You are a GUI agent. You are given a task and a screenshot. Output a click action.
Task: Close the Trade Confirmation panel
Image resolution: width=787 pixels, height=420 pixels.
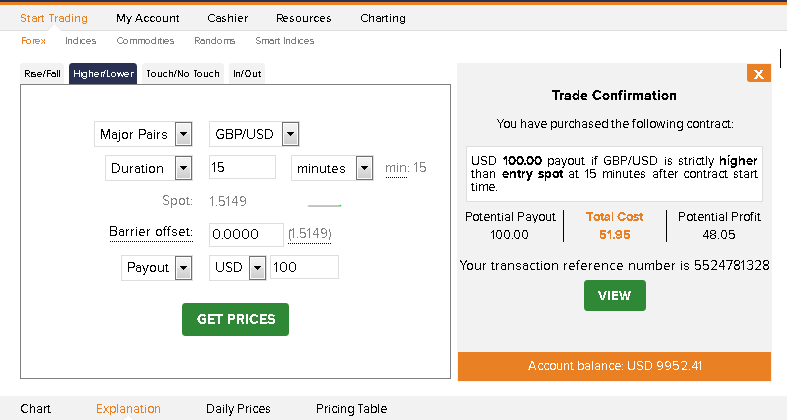point(758,74)
